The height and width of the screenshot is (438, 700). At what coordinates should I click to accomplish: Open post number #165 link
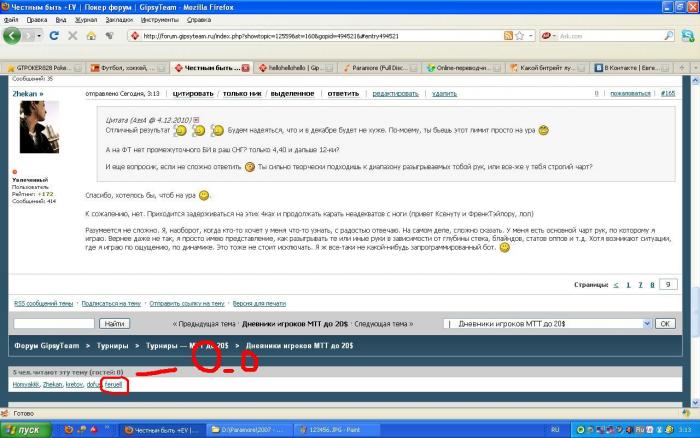pos(668,94)
